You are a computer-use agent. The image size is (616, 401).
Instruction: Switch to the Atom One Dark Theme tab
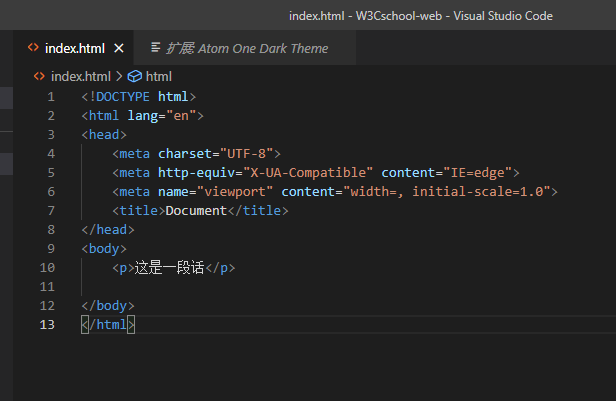click(x=247, y=48)
